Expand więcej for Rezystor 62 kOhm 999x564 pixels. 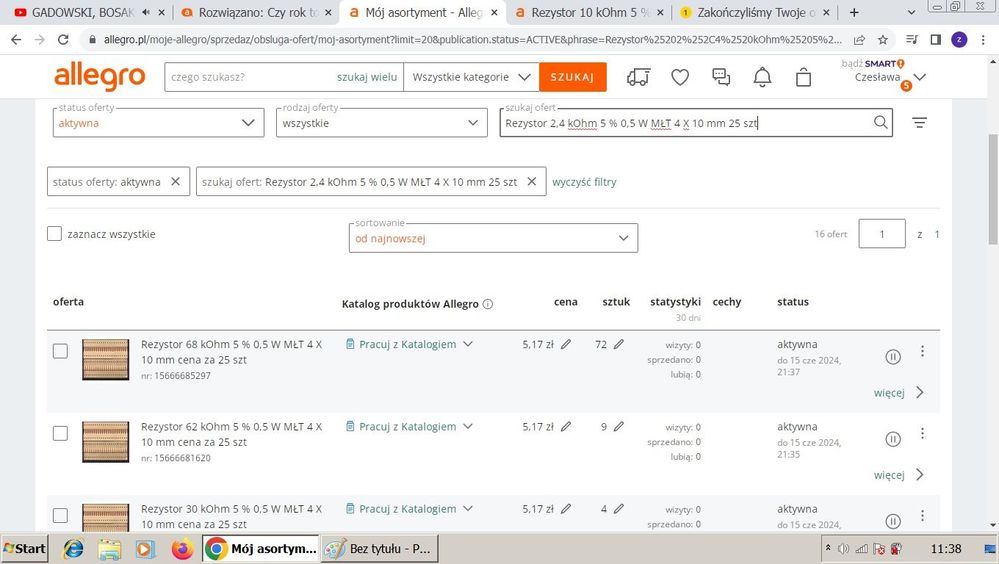(898, 475)
